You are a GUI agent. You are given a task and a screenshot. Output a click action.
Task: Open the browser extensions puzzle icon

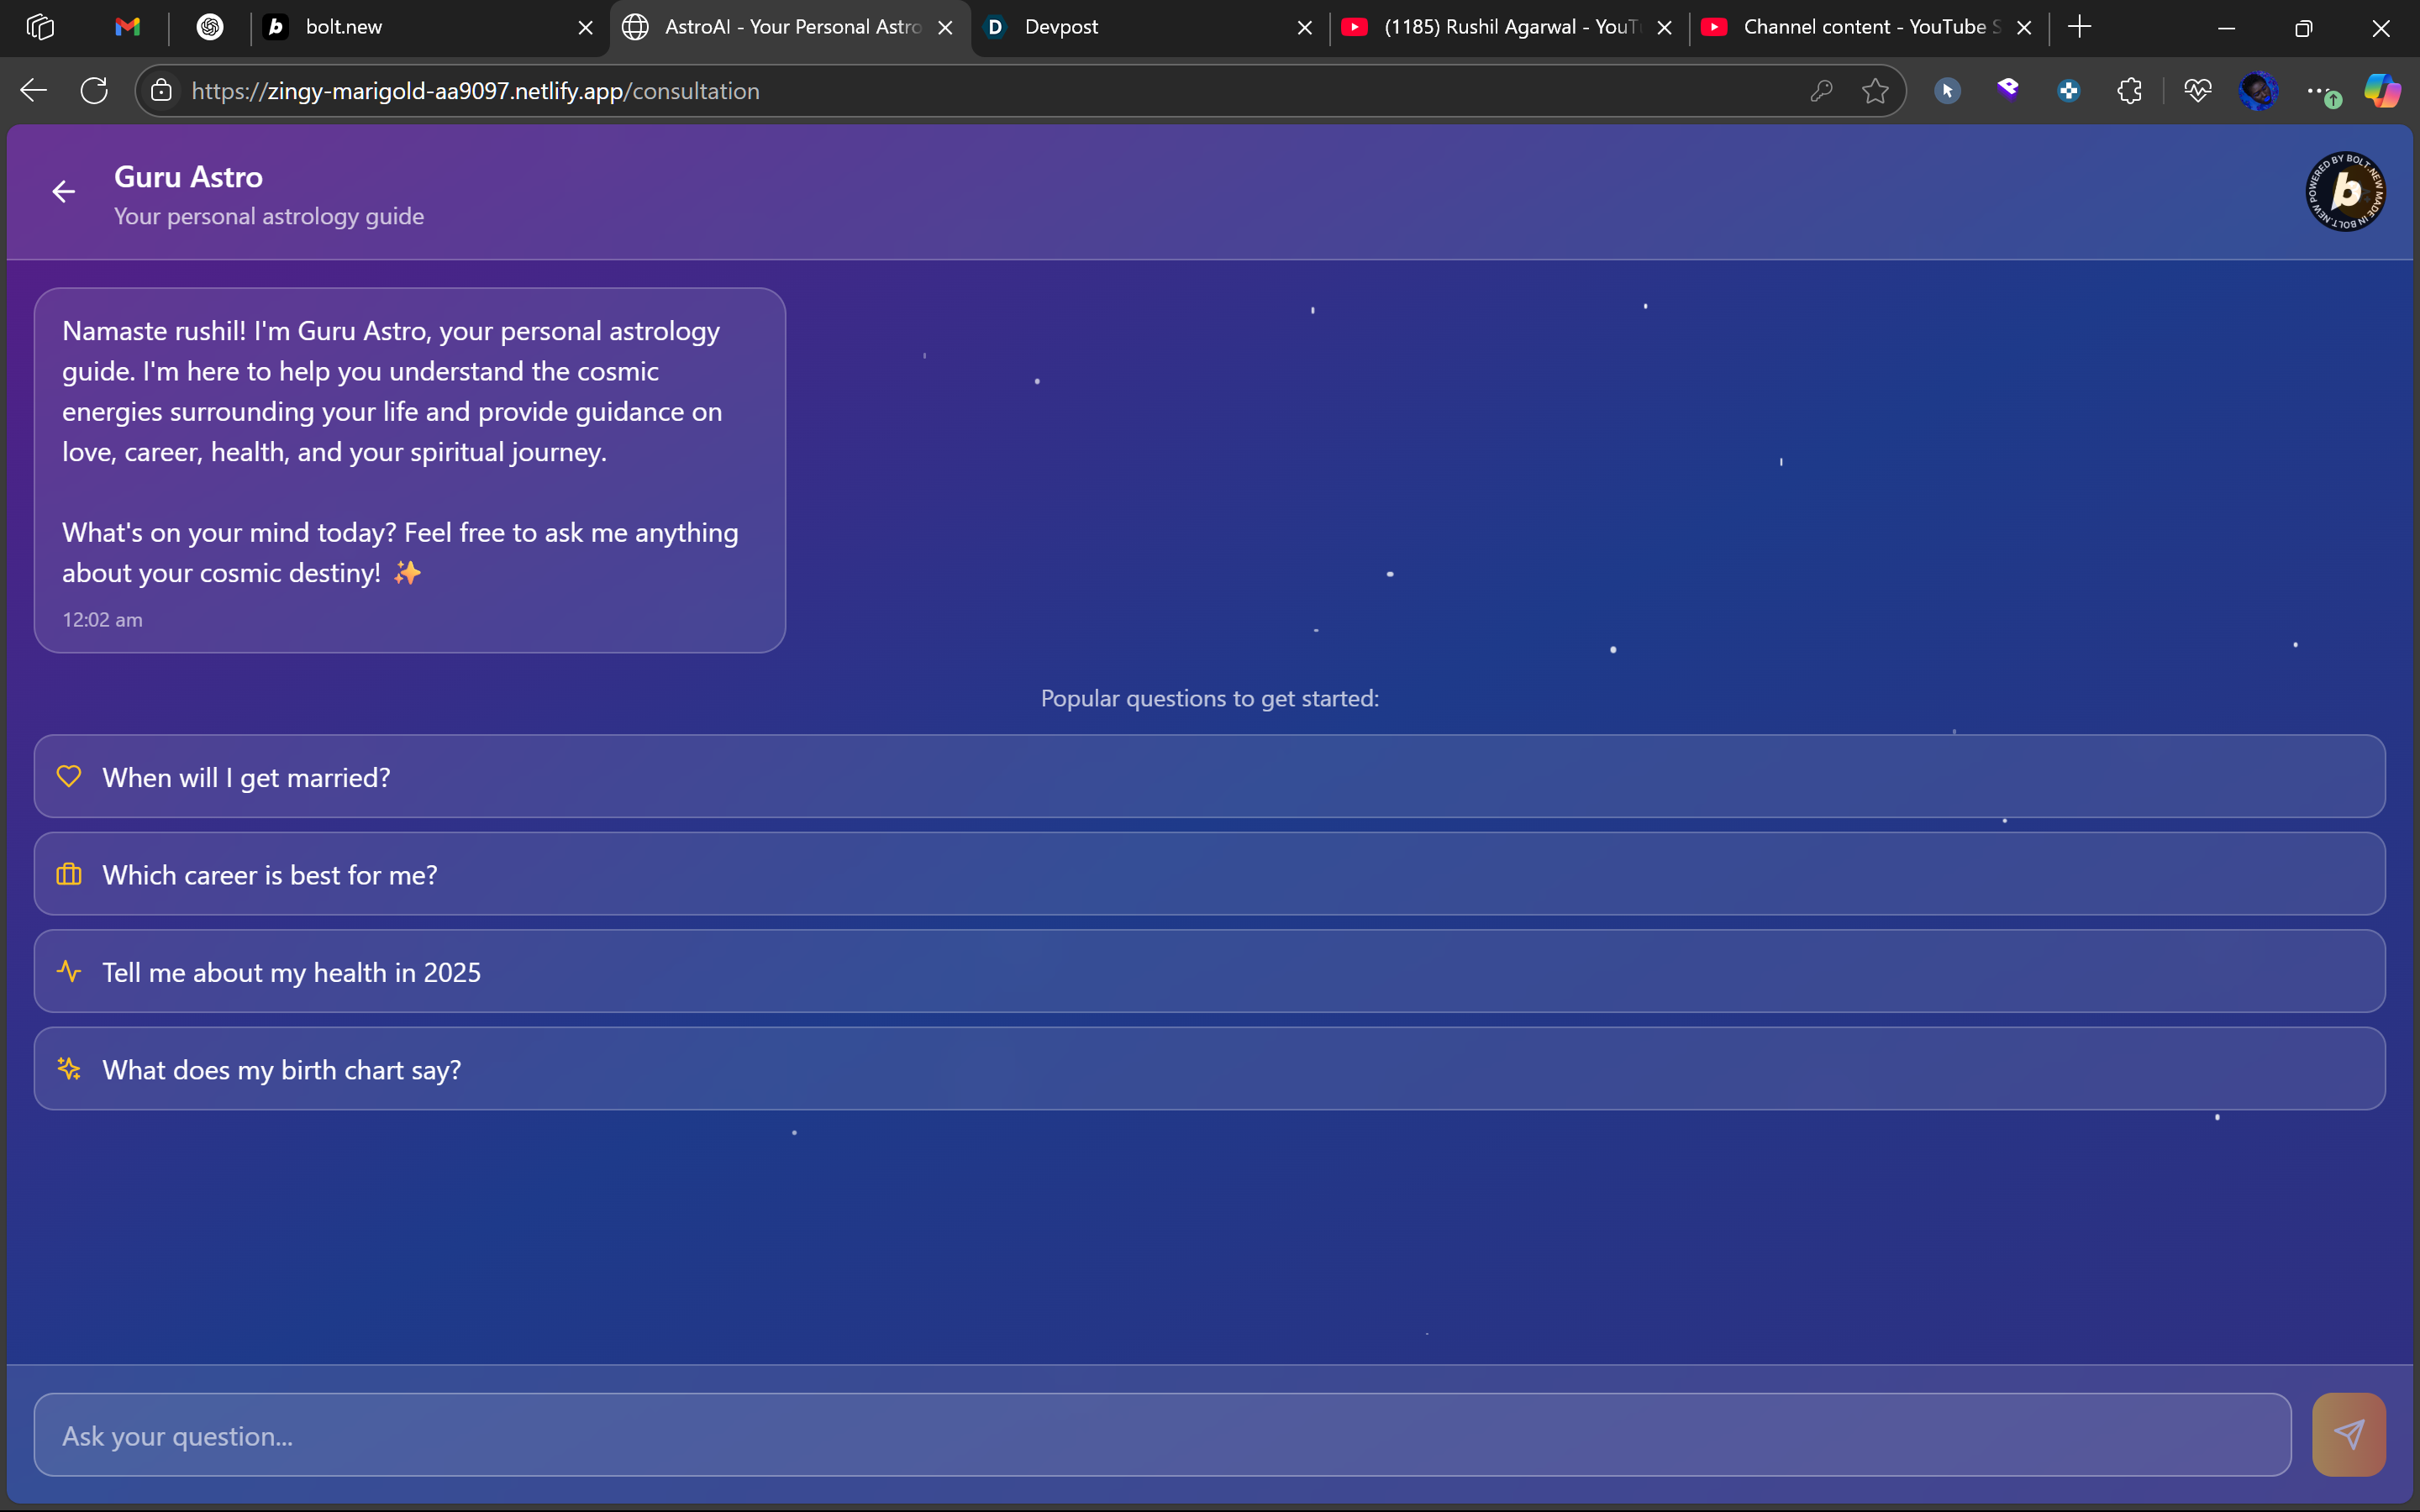coord(2129,91)
